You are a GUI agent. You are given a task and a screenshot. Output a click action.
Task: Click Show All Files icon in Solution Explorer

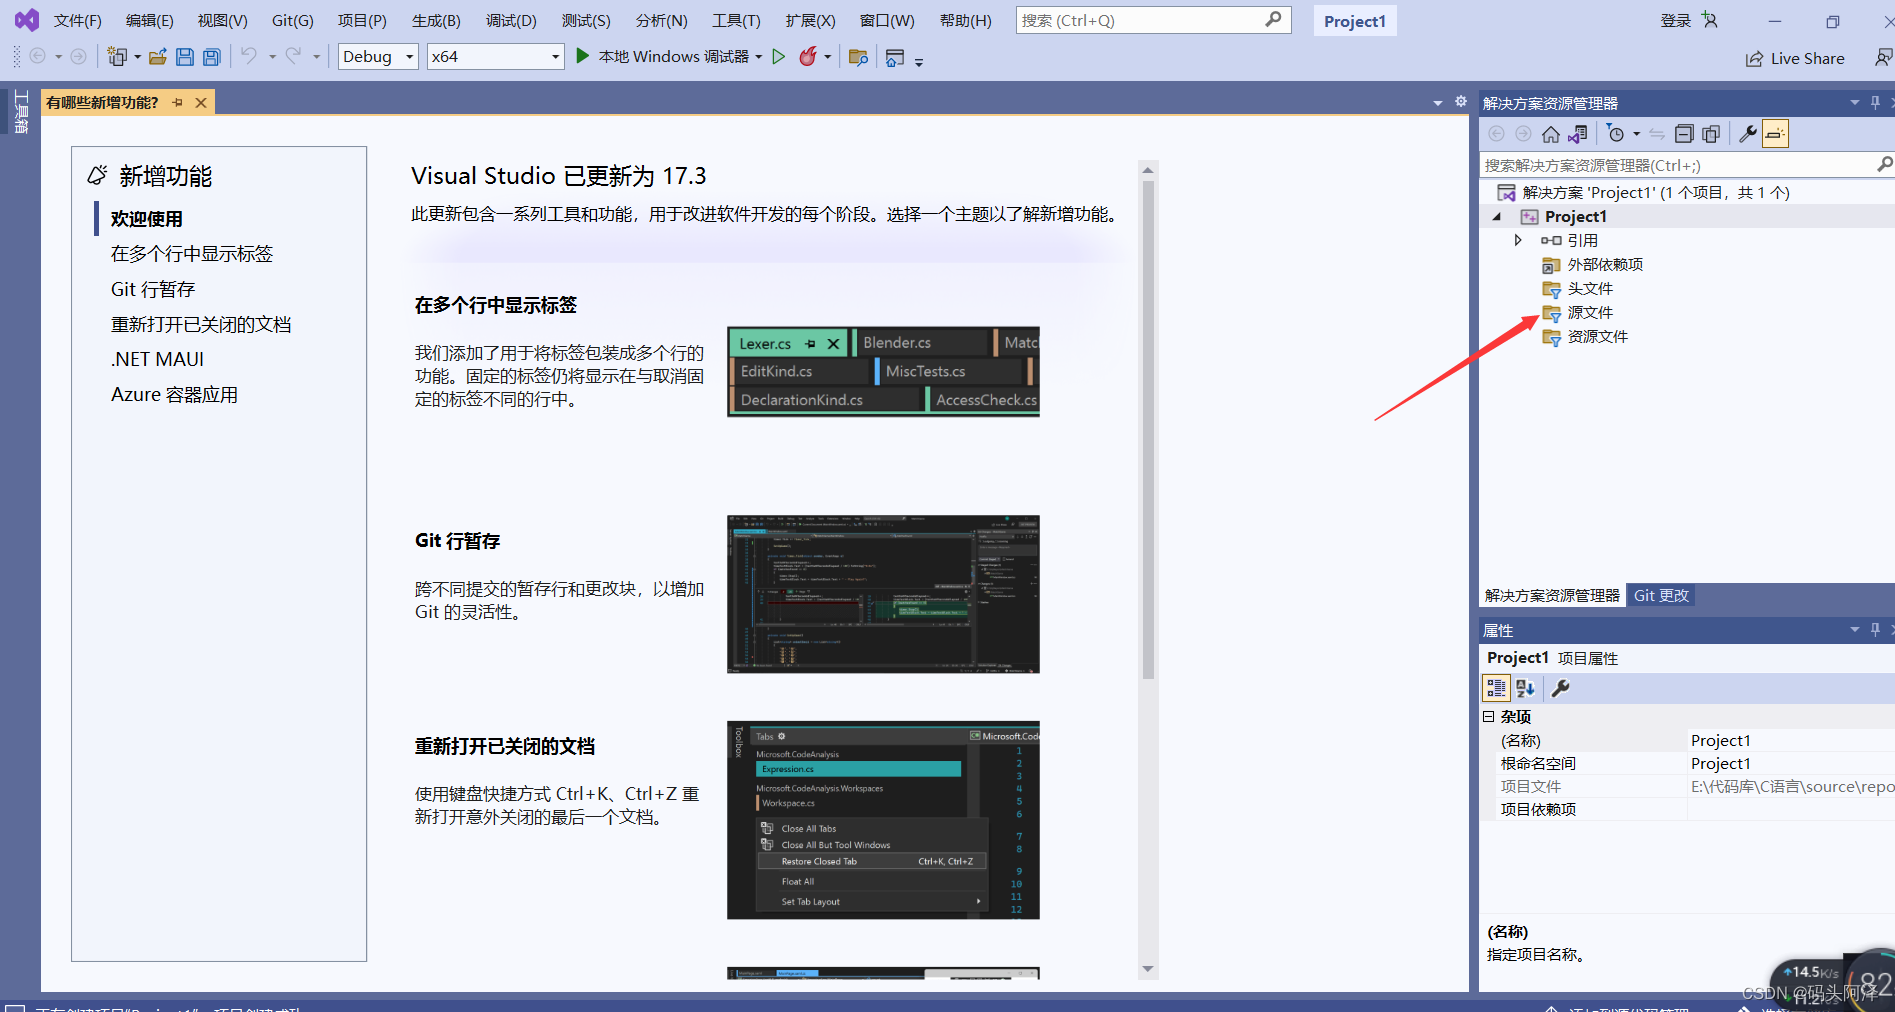click(1711, 134)
